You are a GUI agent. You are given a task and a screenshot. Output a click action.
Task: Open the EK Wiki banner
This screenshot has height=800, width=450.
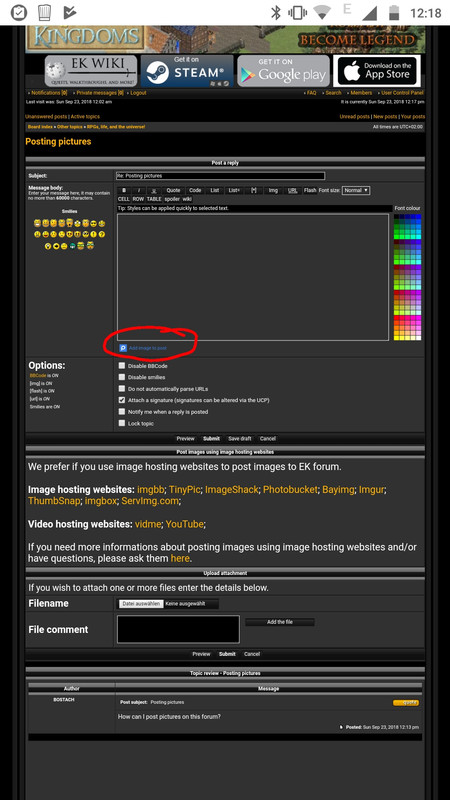coord(91,71)
